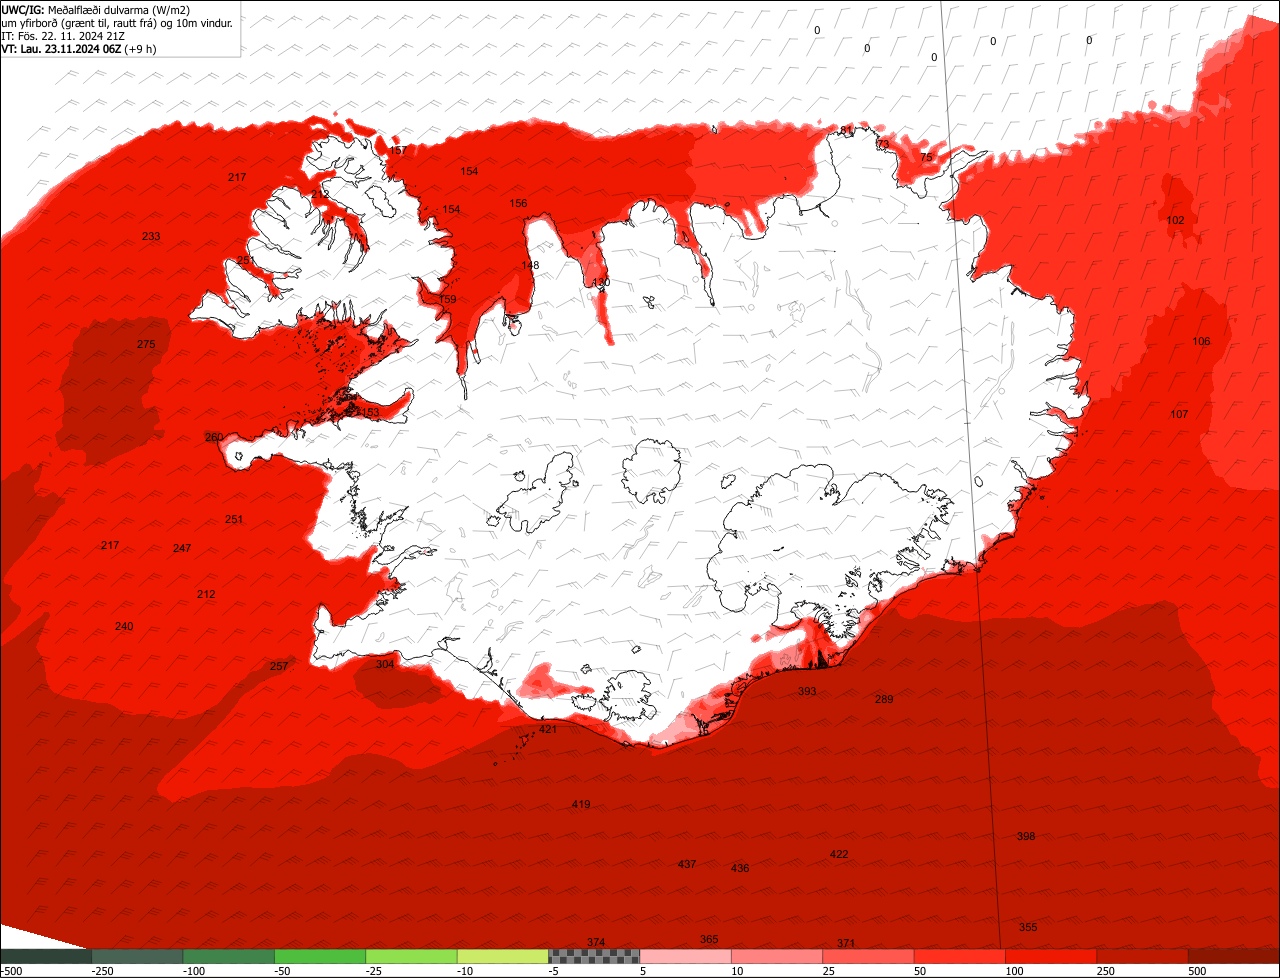Click the '-5' label on the colour scale

(x=554, y=971)
